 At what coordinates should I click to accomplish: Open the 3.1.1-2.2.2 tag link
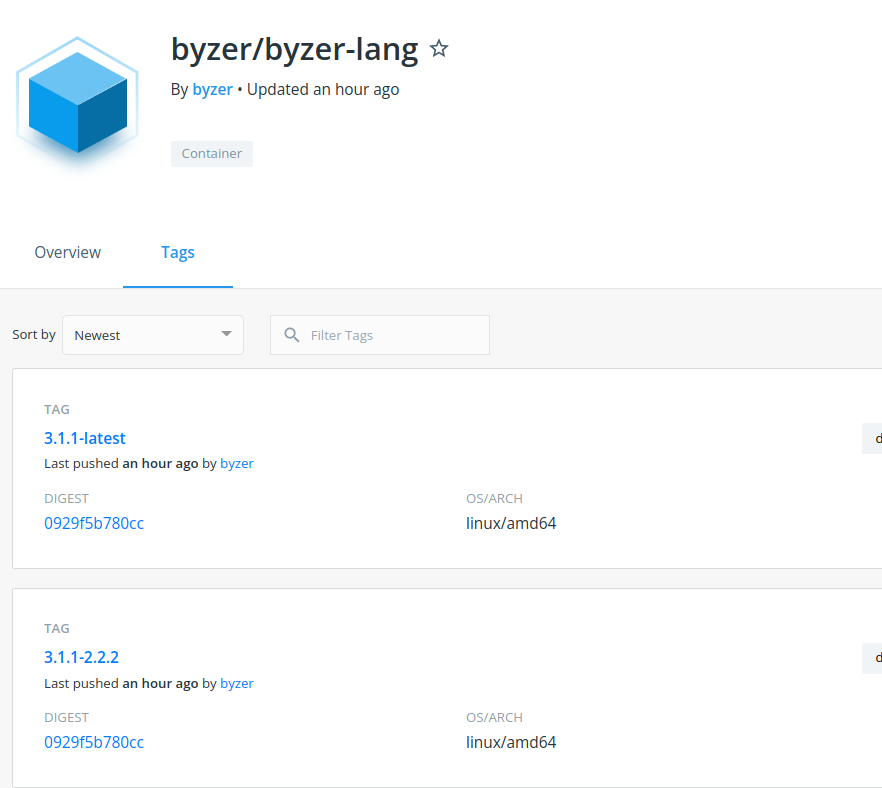pyautogui.click(x=82, y=658)
